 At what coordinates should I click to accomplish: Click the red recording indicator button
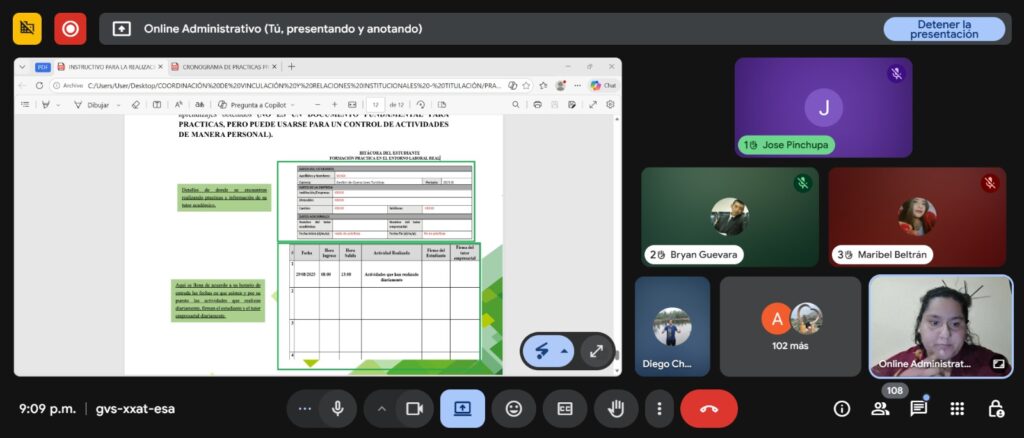70,29
